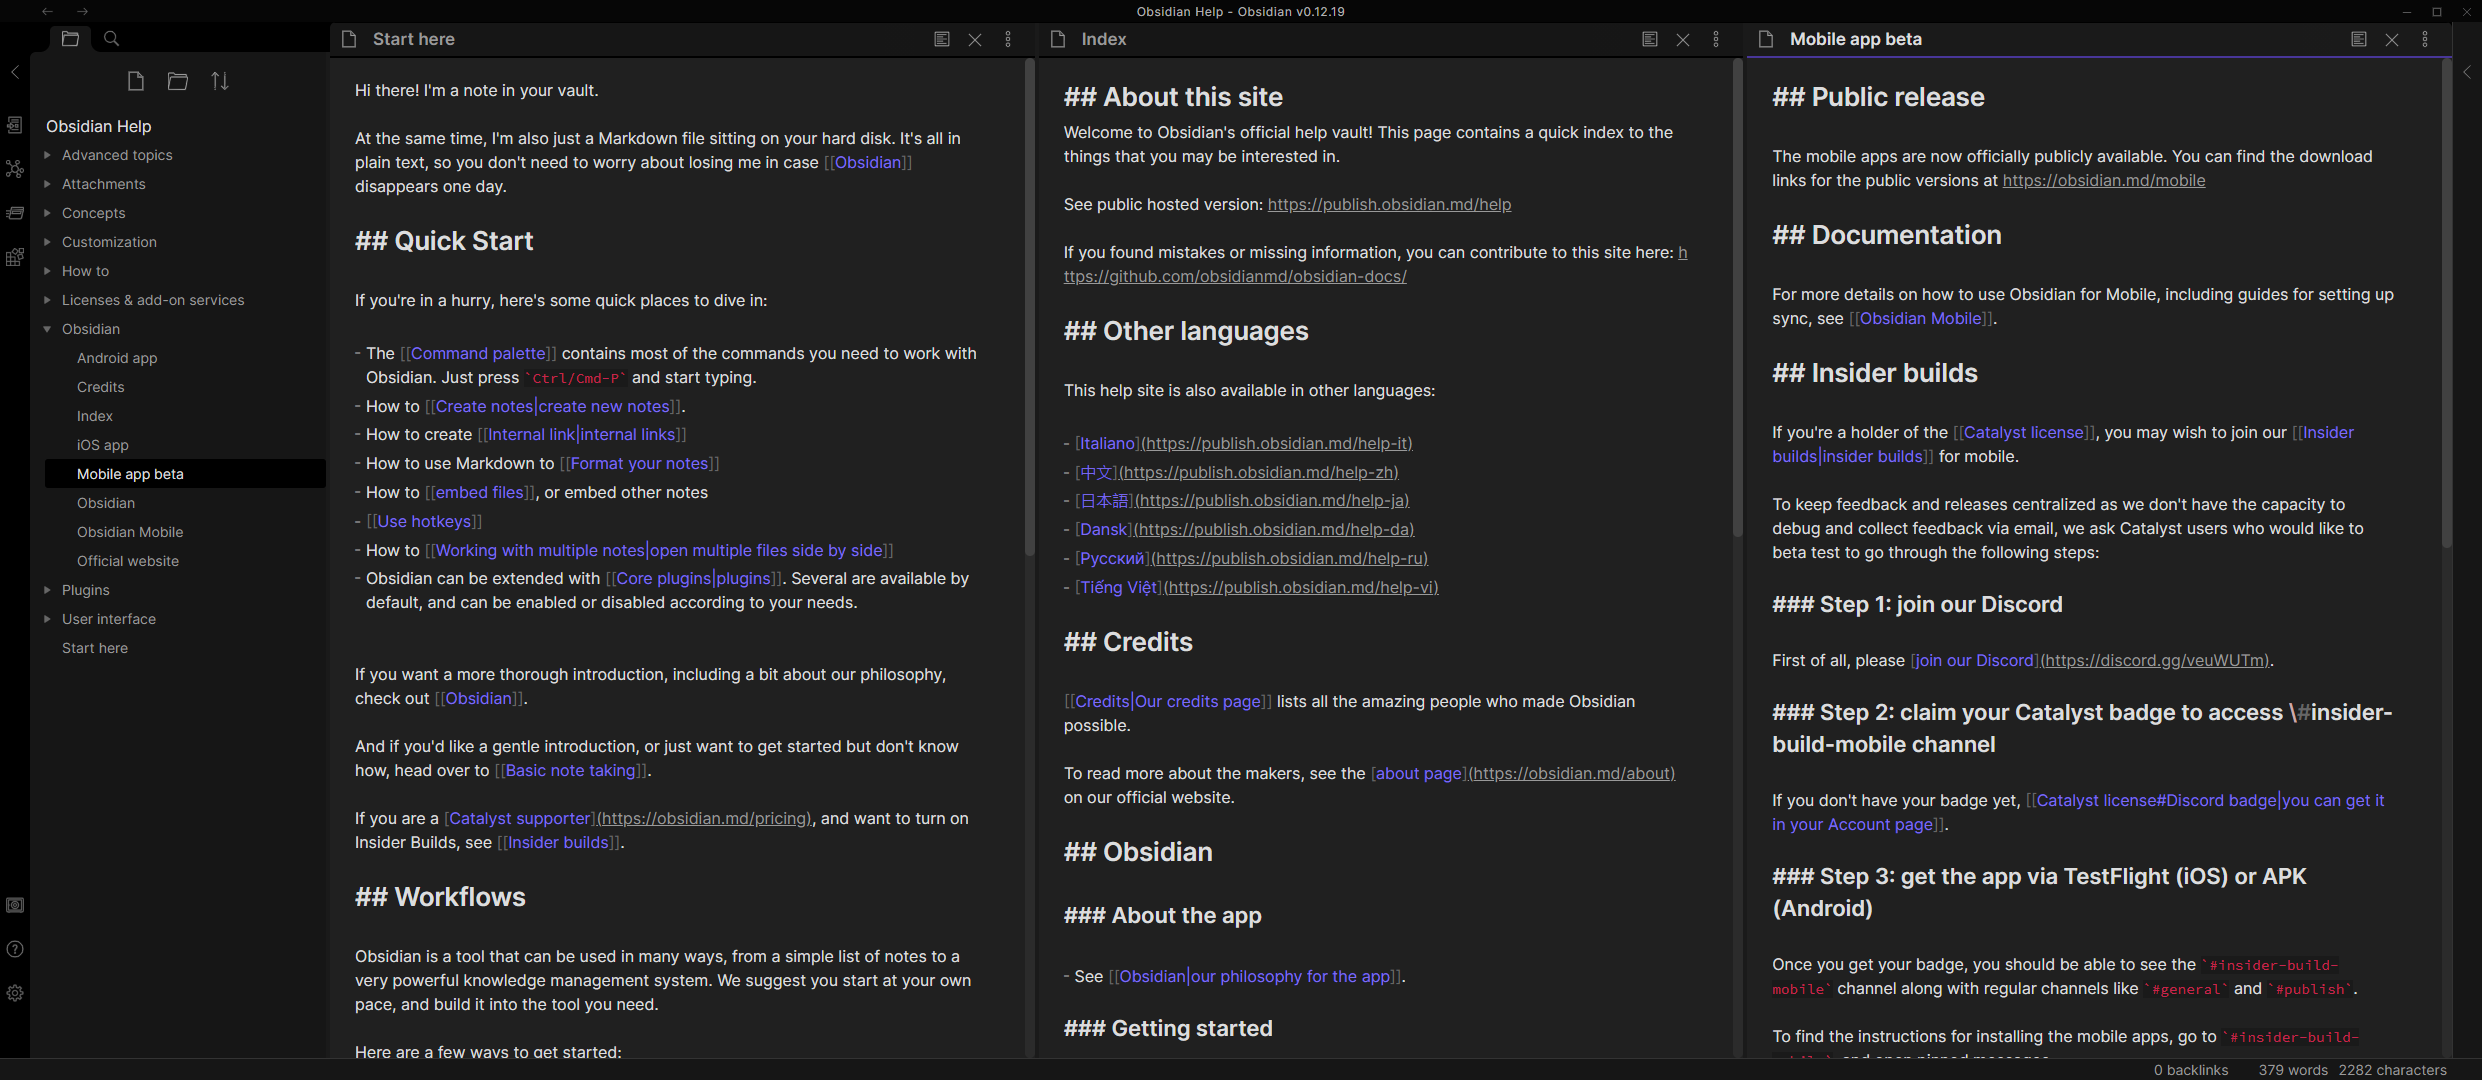Open more options for Index pane
Screen dimensions: 2482x1080
[1716, 39]
